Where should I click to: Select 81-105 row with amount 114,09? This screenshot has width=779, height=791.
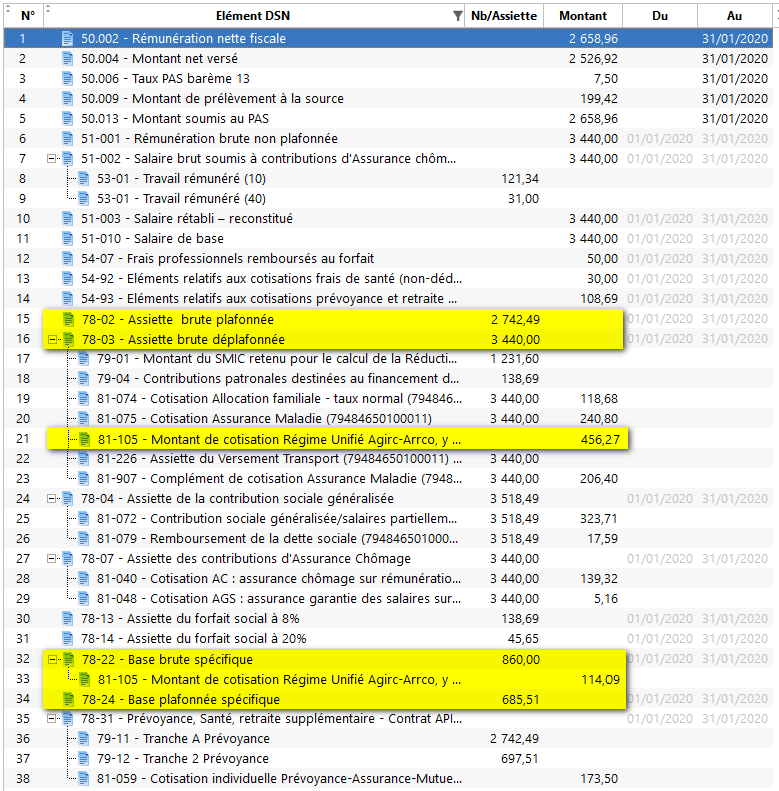(388, 680)
